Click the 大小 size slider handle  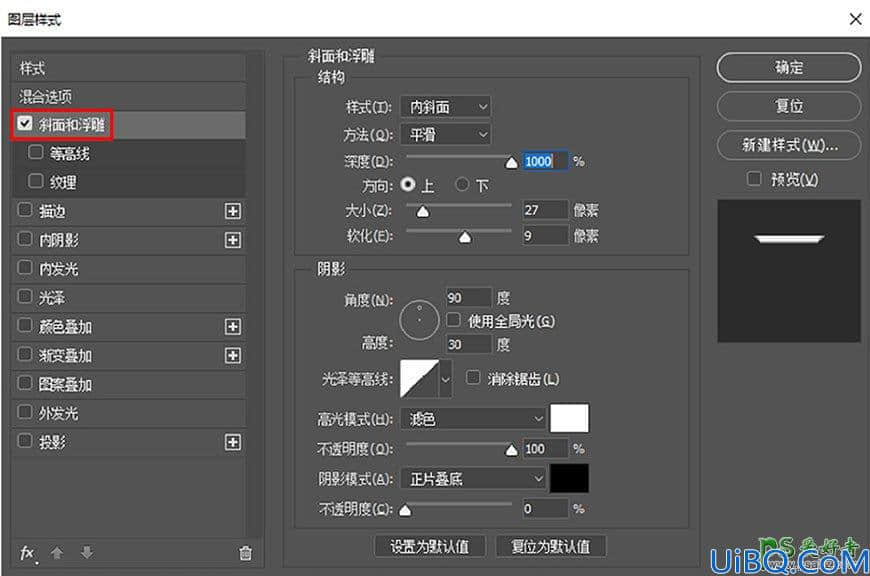click(423, 211)
